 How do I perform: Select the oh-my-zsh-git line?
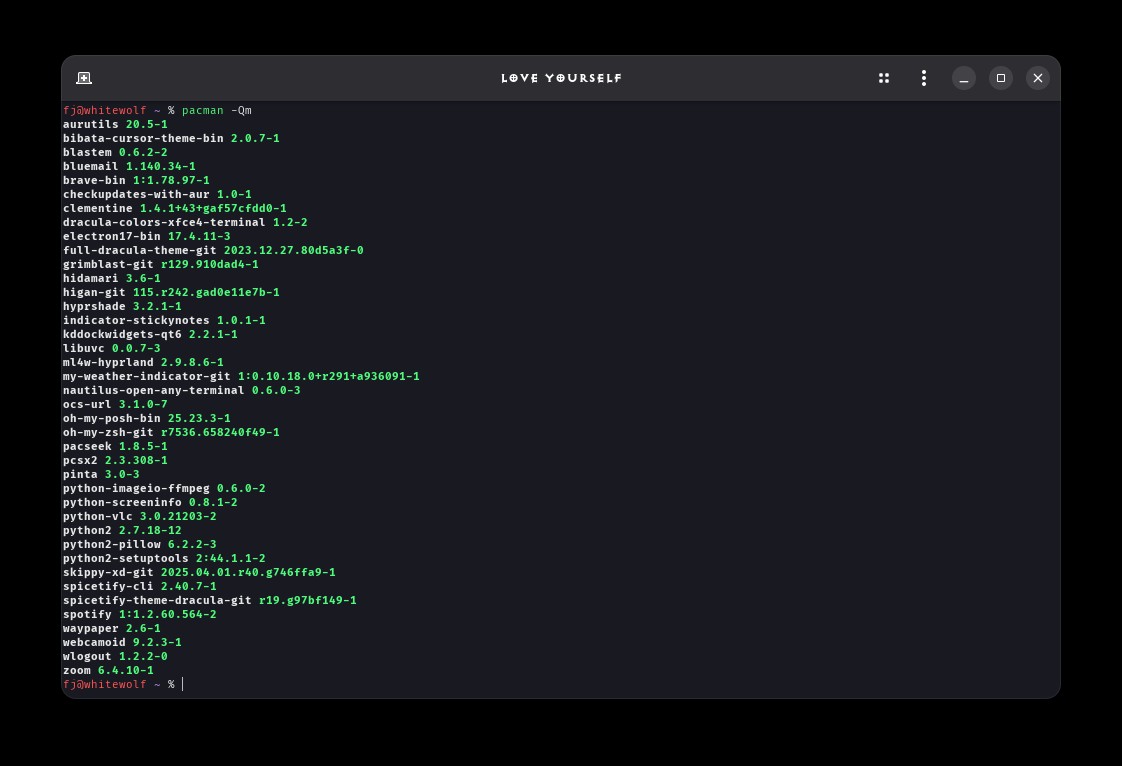click(x=171, y=432)
